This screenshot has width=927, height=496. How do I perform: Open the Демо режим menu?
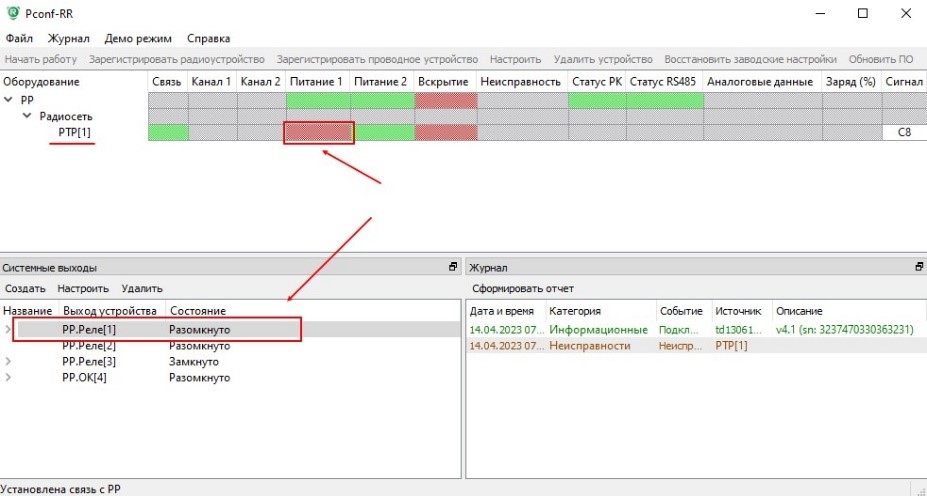click(x=138, y=39)
